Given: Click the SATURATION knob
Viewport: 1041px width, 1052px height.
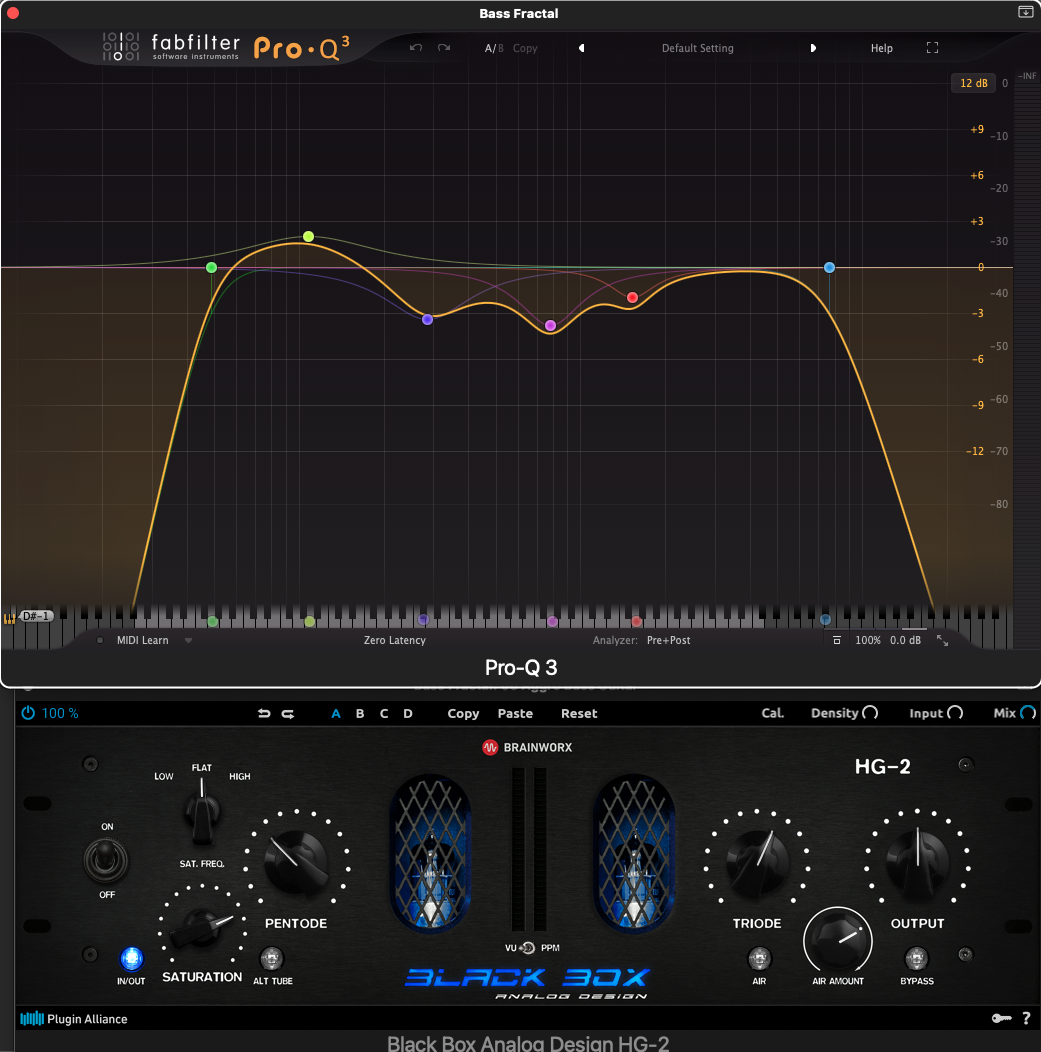Looking at the screenshot, I should click(201, 927).
